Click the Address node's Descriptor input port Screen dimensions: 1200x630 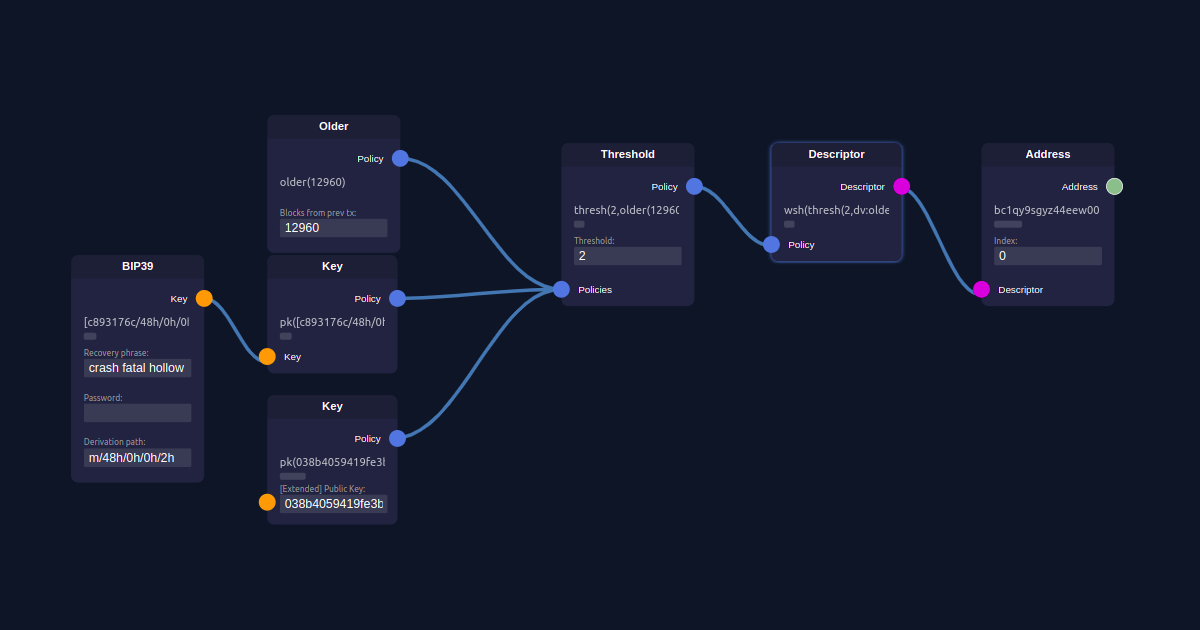coord(981,289)
